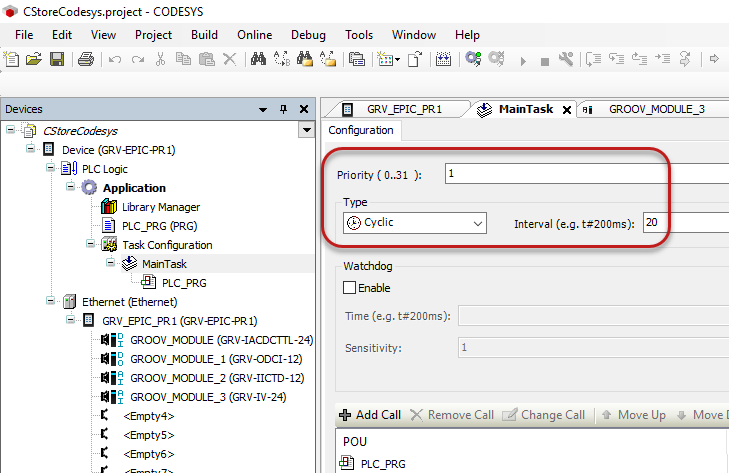Viewport: 729px width, 473px height.
Task: Pin the Devices panel
Action: [283, 109]
